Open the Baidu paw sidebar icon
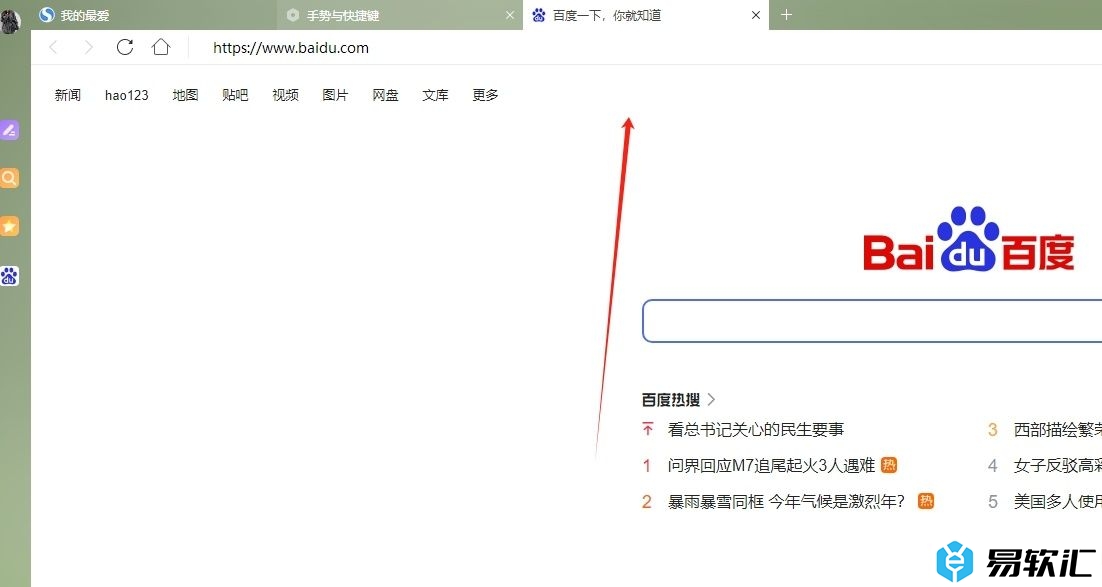 9,276
